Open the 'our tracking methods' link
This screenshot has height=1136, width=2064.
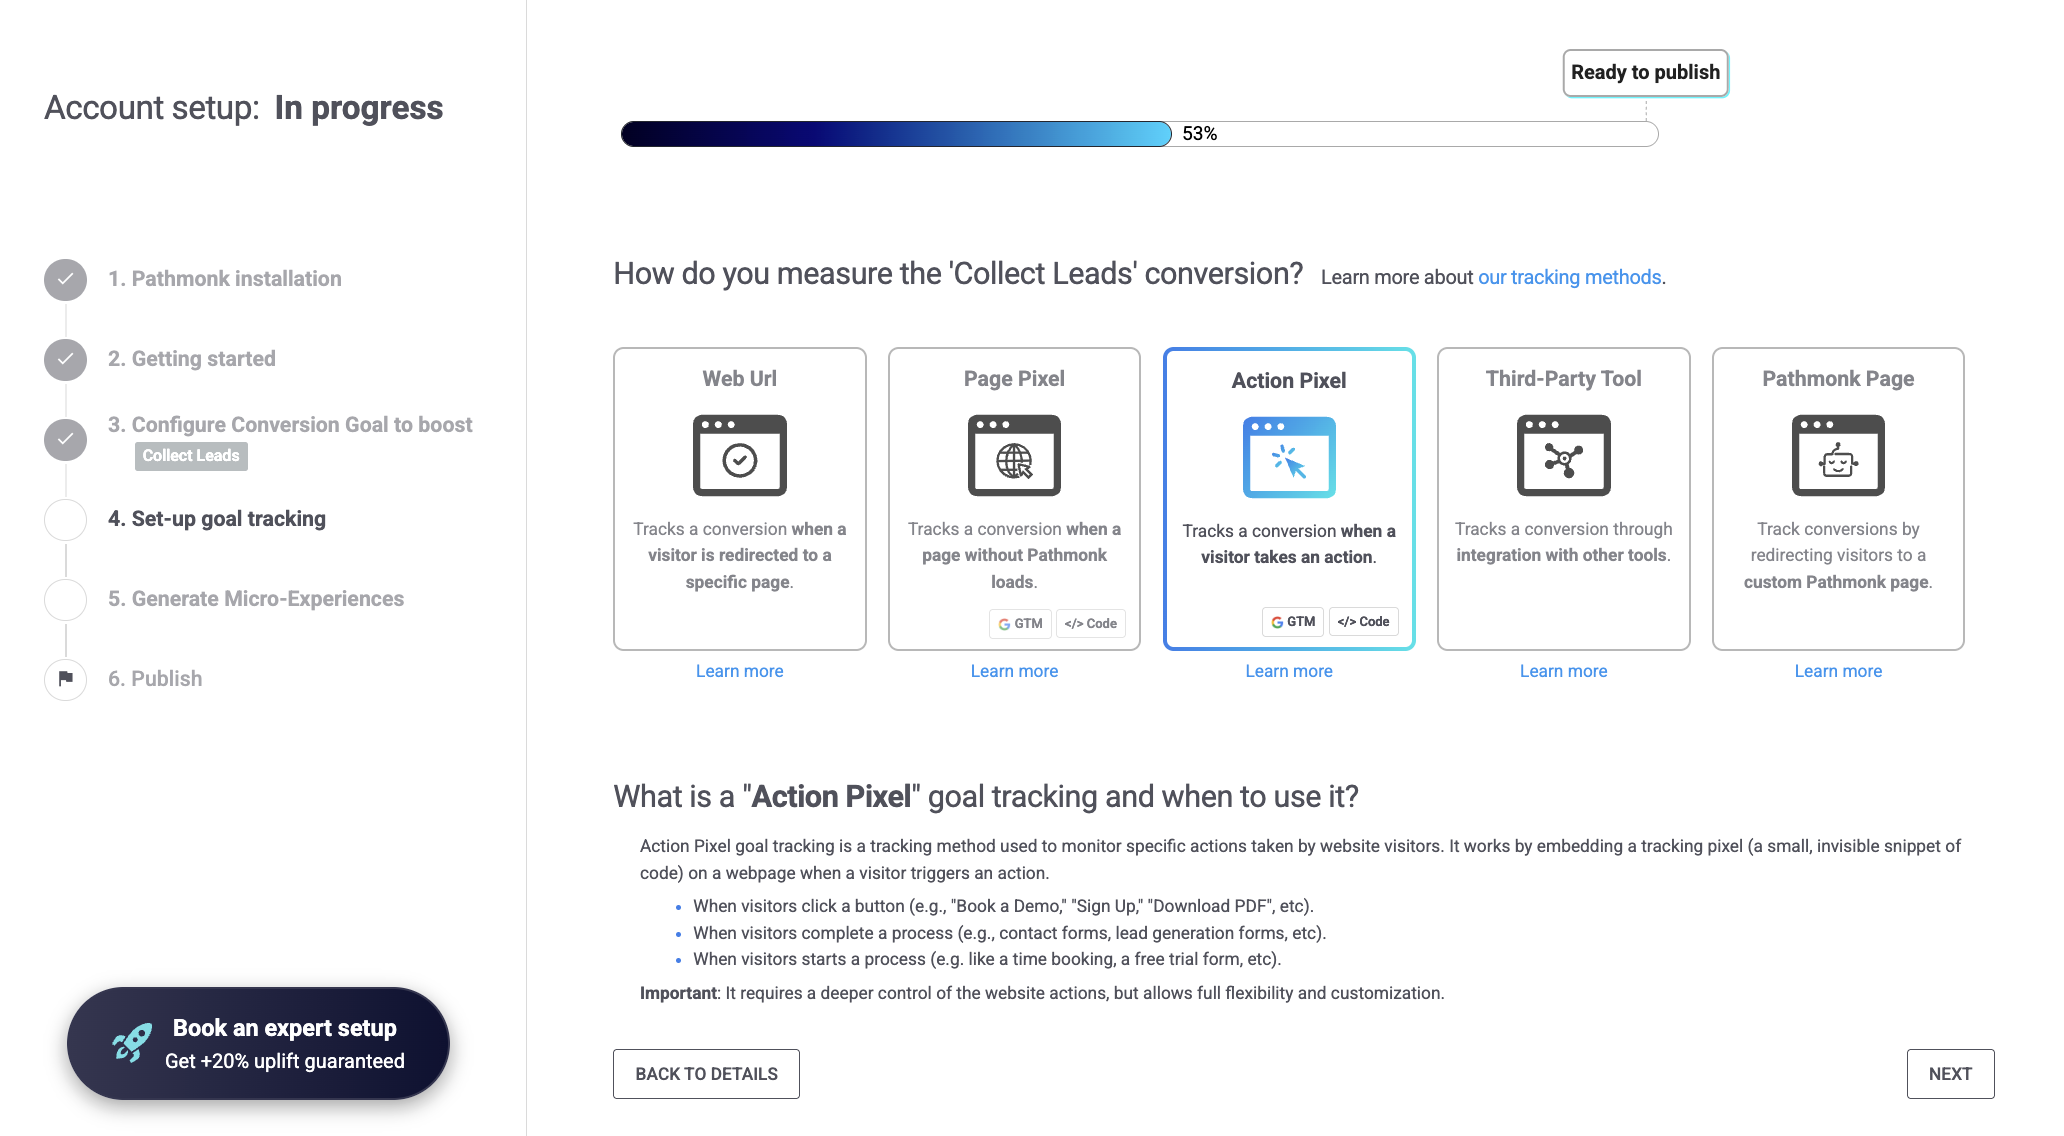click(1569, 277)
